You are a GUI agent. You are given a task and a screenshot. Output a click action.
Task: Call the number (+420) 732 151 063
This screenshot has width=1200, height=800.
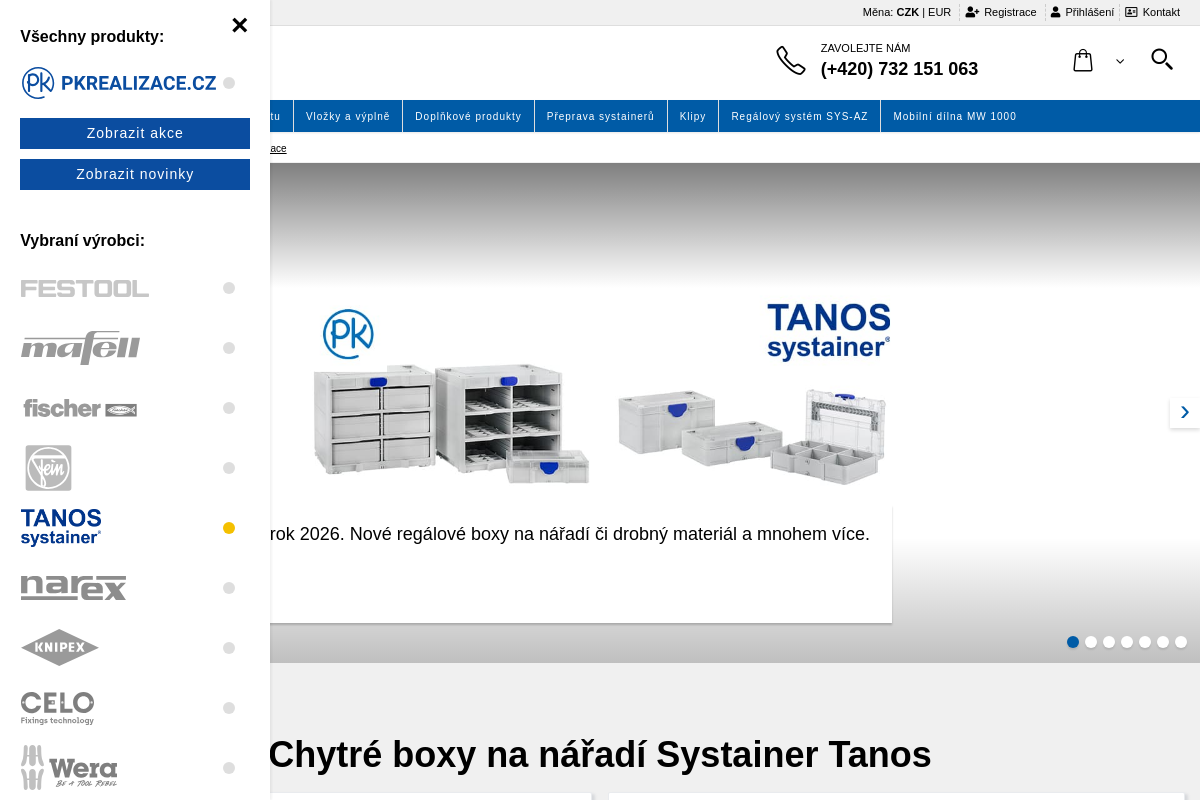coord(899,69)
